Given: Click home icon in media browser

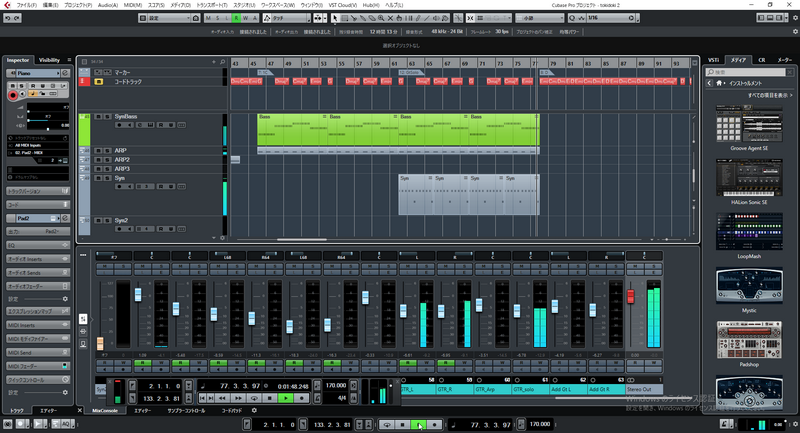Looking at the screenshot, I should tap(719, 83).
